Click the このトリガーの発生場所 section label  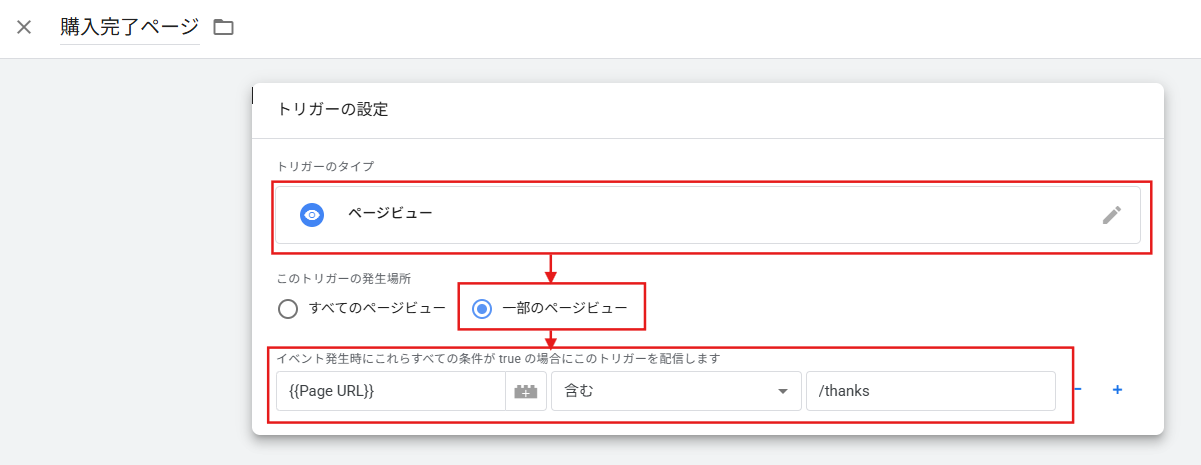[x=346, y=279]
